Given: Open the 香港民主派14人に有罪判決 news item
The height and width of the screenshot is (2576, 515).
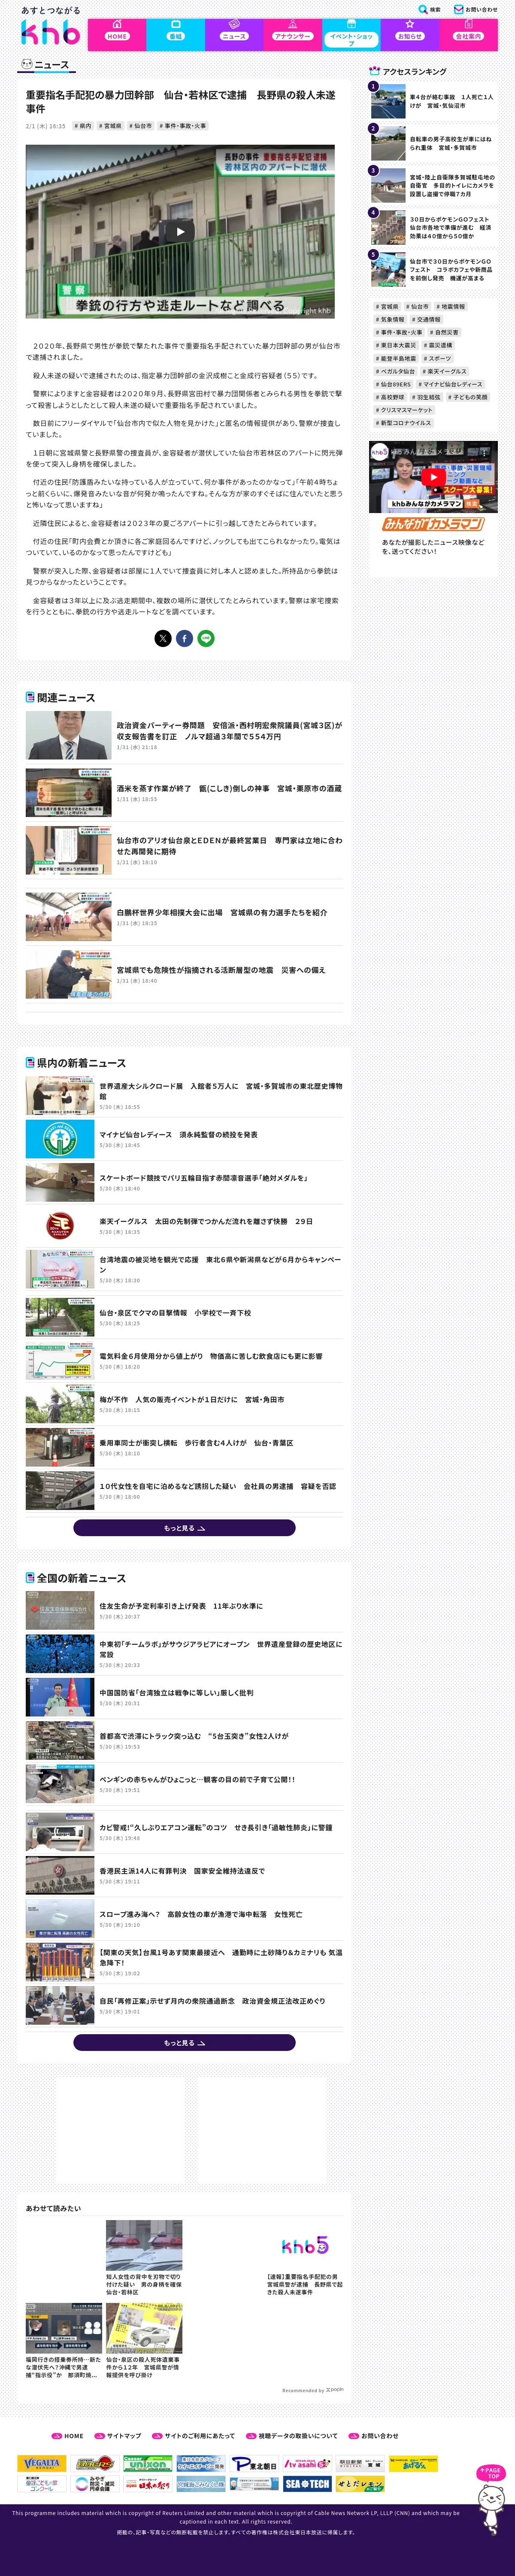Looking at the screenshot, I should [184, 1875].
